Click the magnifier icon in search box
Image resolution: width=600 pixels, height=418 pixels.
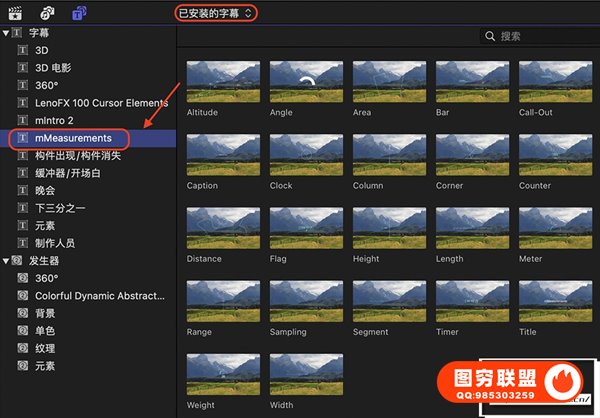[x=490, y=36]
